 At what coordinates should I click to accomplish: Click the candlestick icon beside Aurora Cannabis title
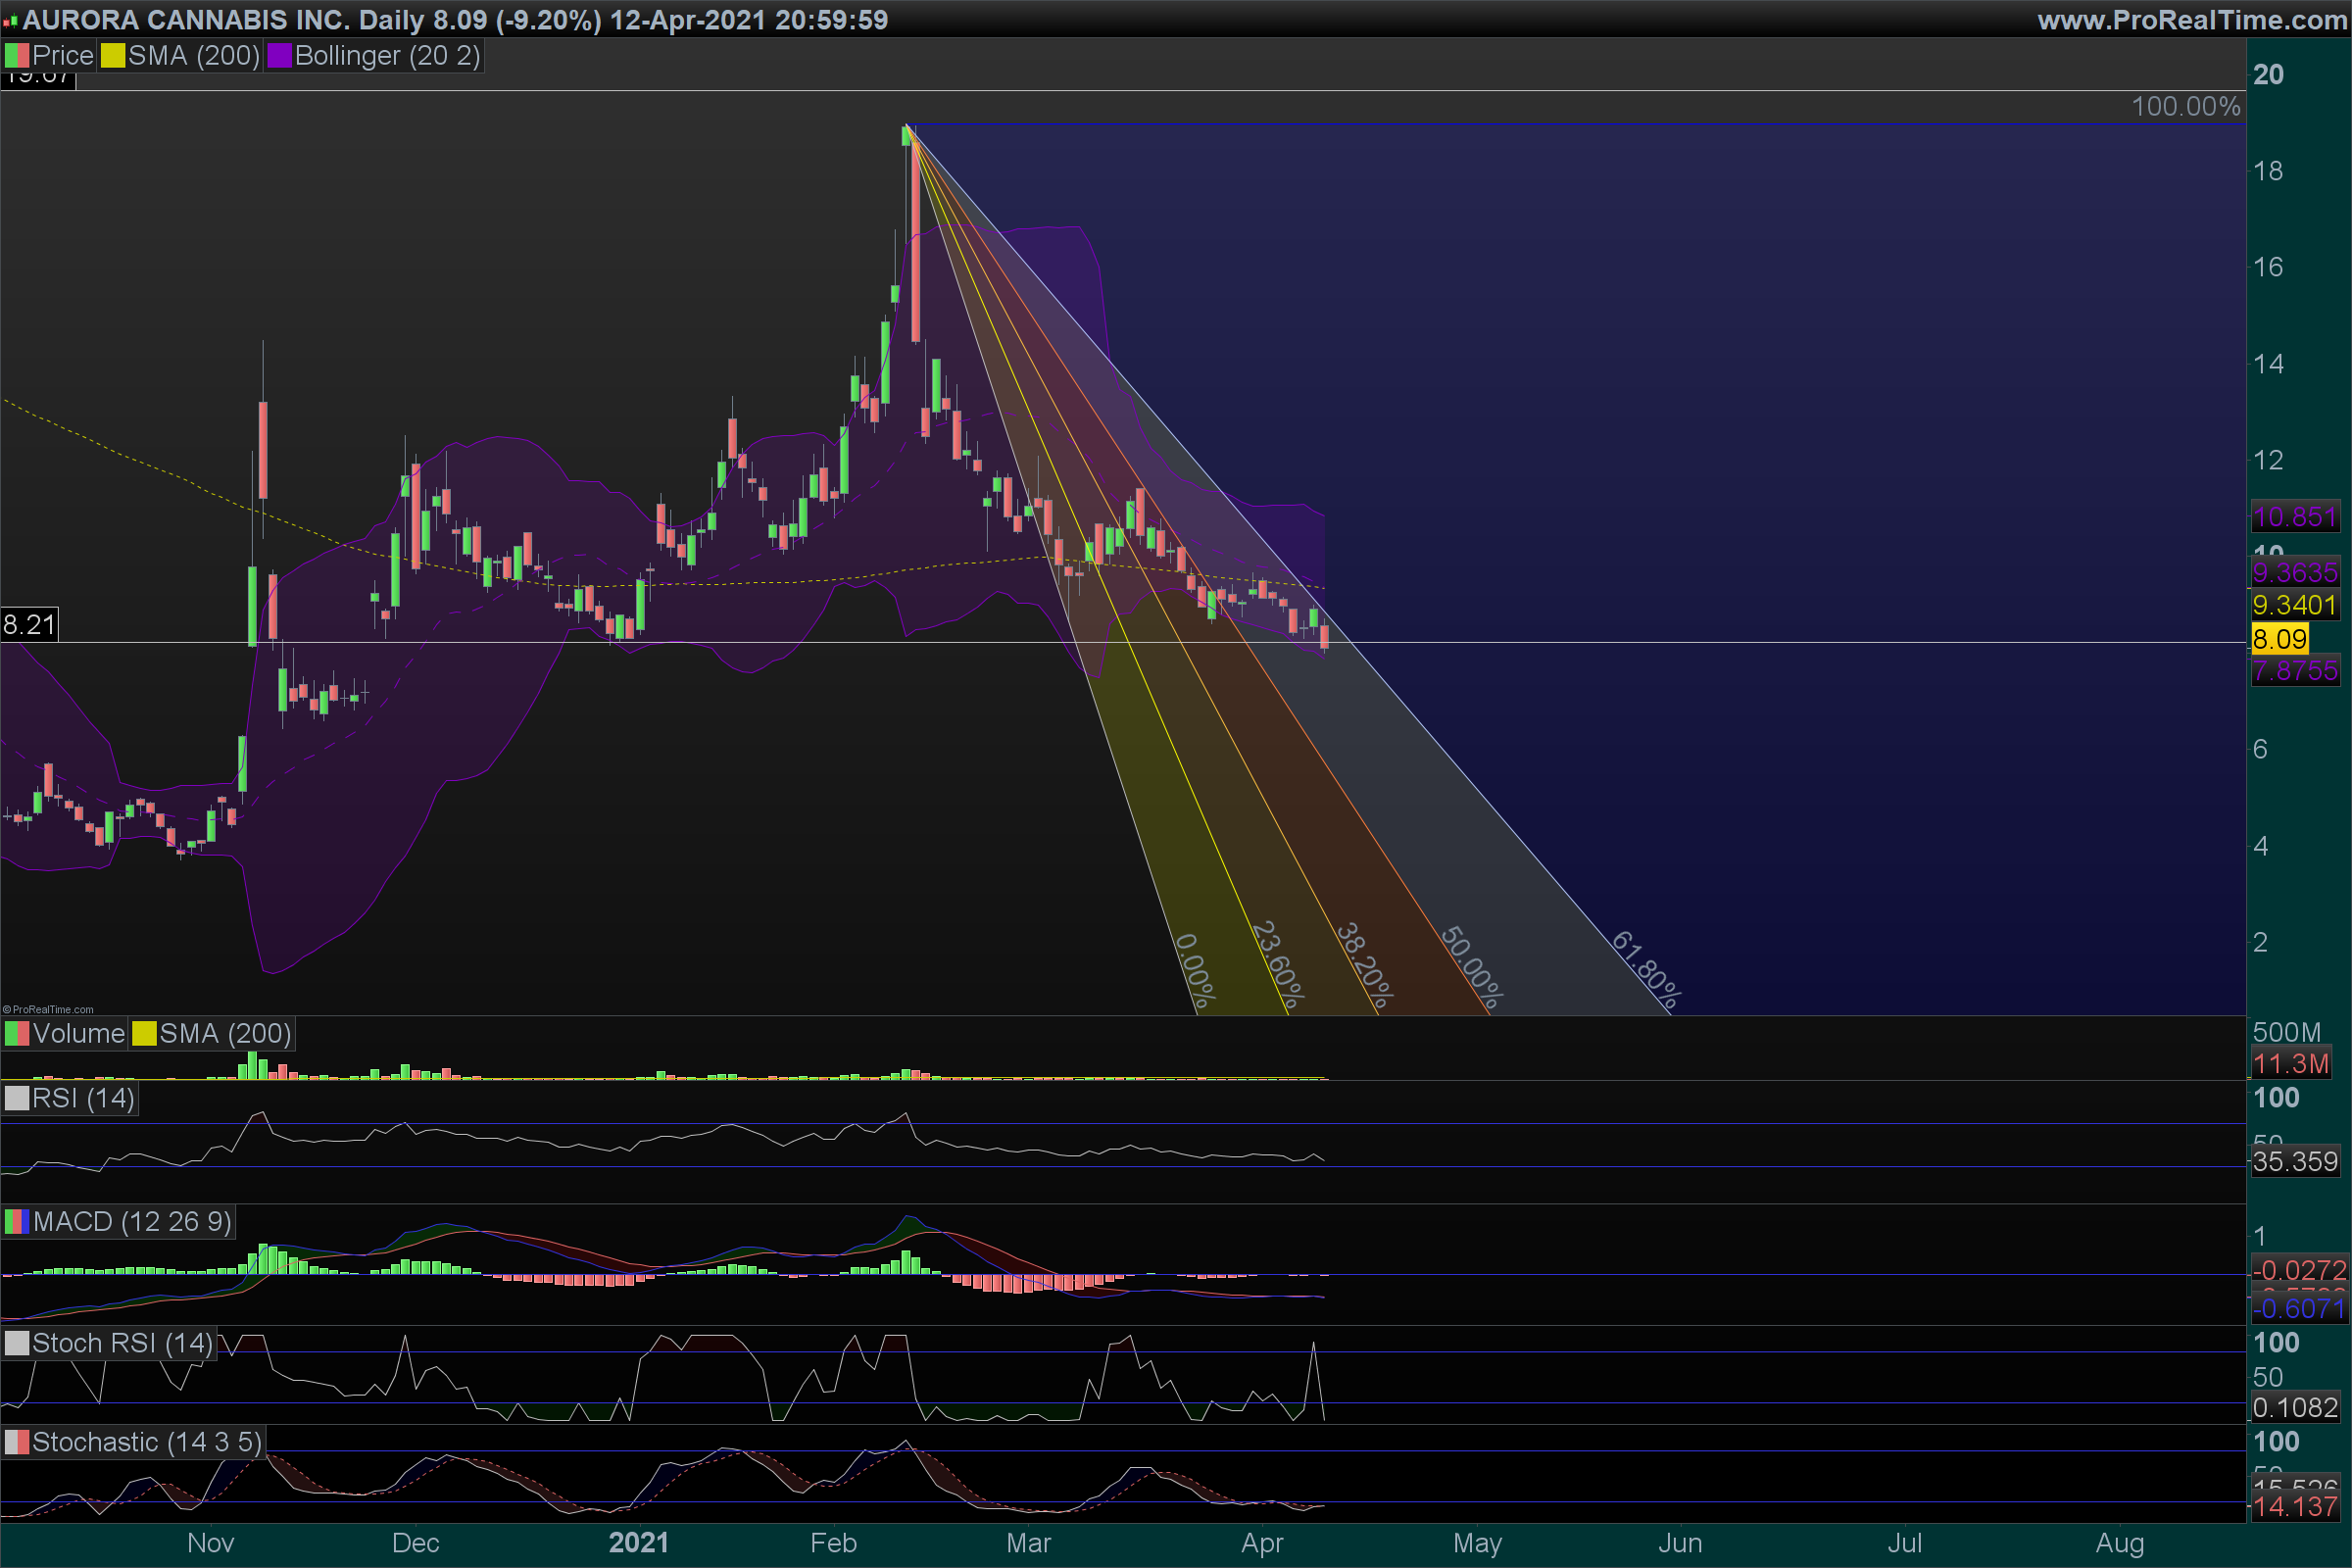11,20
